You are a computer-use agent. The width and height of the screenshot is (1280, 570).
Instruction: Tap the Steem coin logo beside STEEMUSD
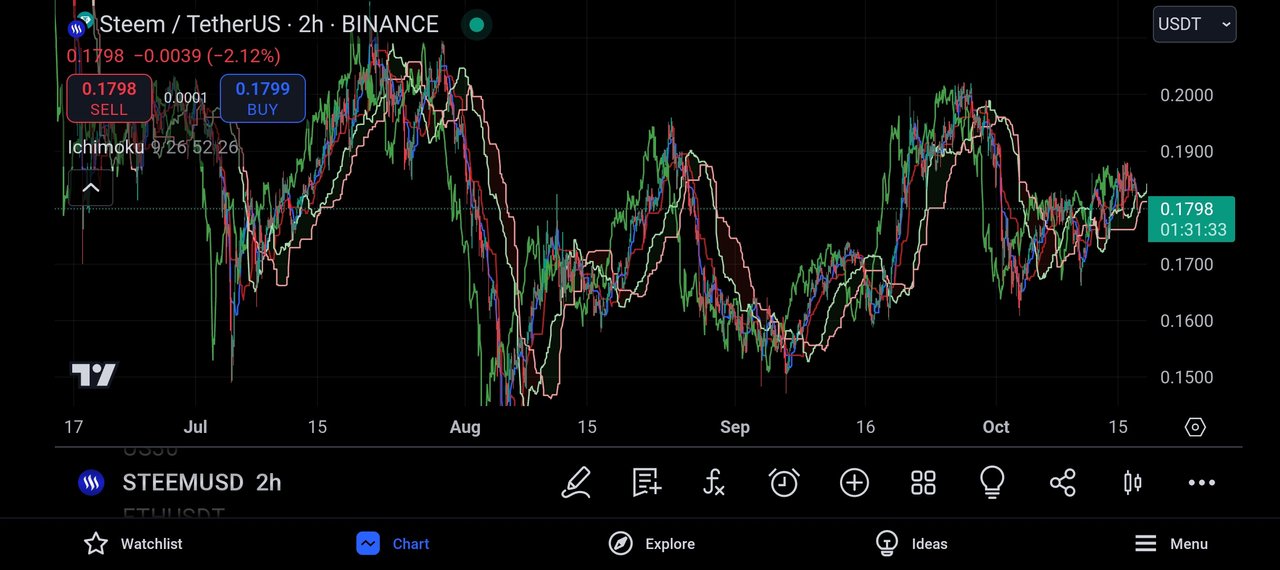(91, 483)
